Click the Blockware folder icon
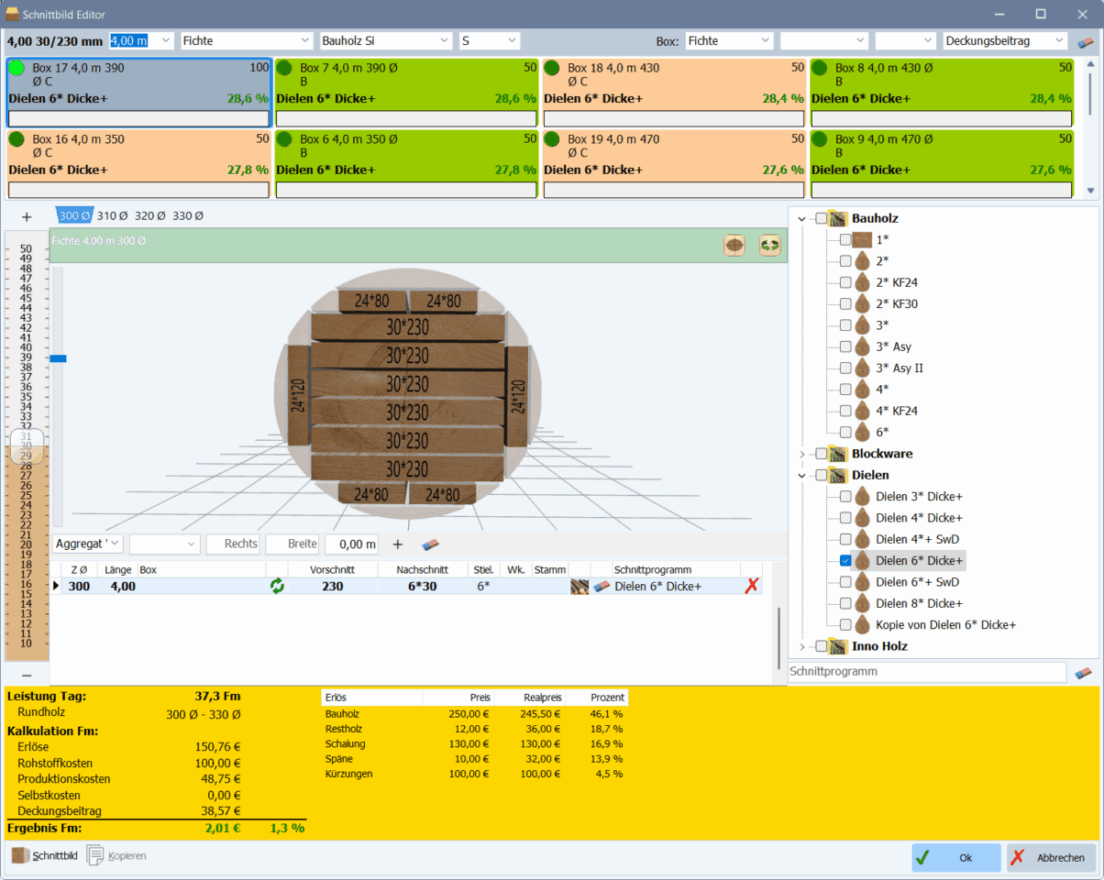The image size is (1104, 880). pyautogui.click(x=838, y=453)
